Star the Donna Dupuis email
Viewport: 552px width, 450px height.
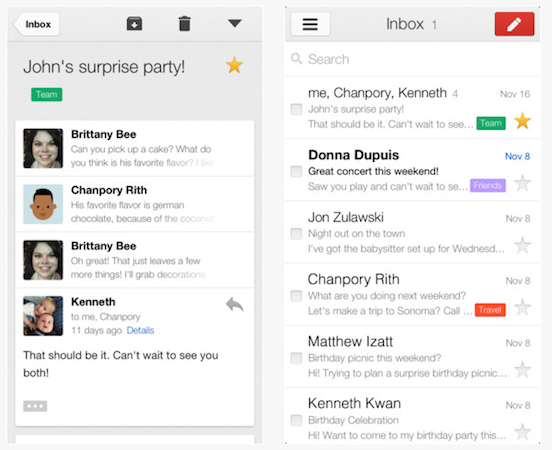pos(522,183)
